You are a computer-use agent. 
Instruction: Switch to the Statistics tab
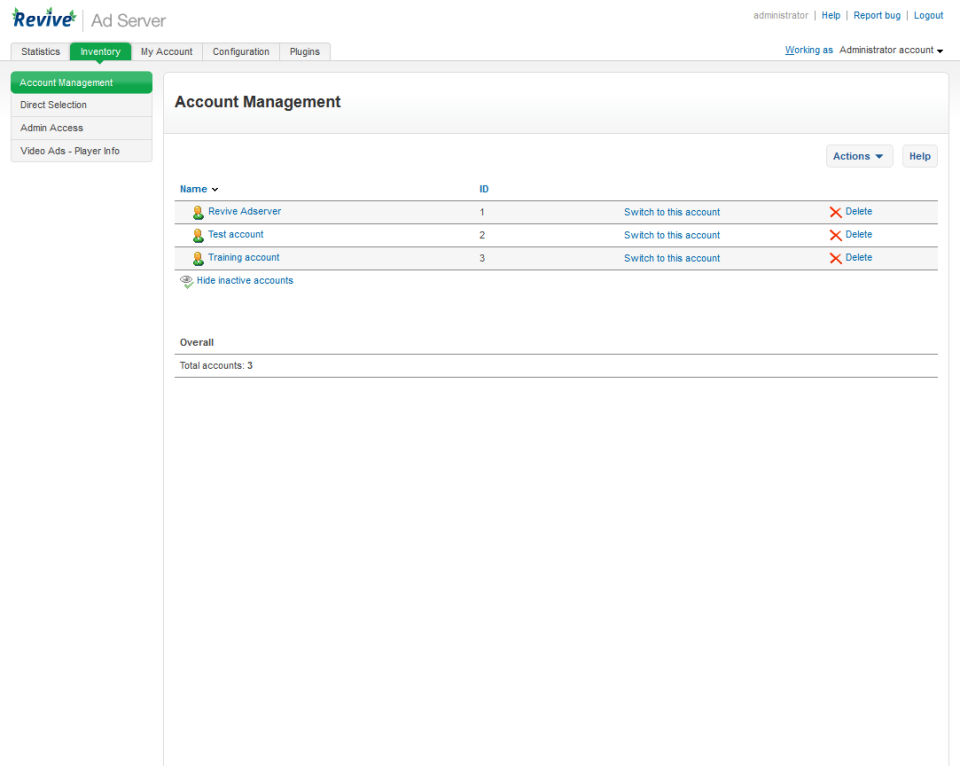tap(40, 51)
